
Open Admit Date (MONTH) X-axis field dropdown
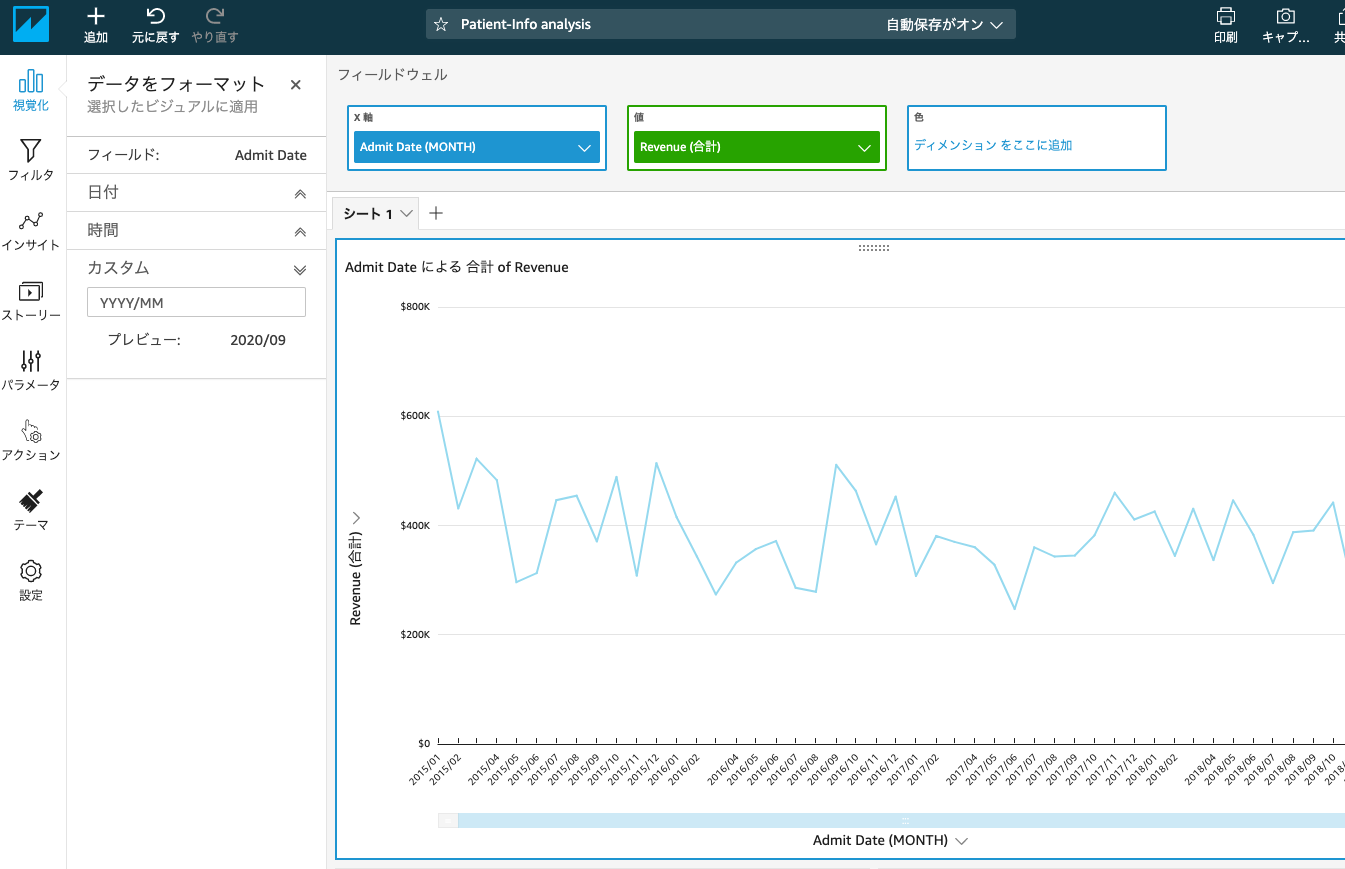pyautogui.click(x=585, y=148)
